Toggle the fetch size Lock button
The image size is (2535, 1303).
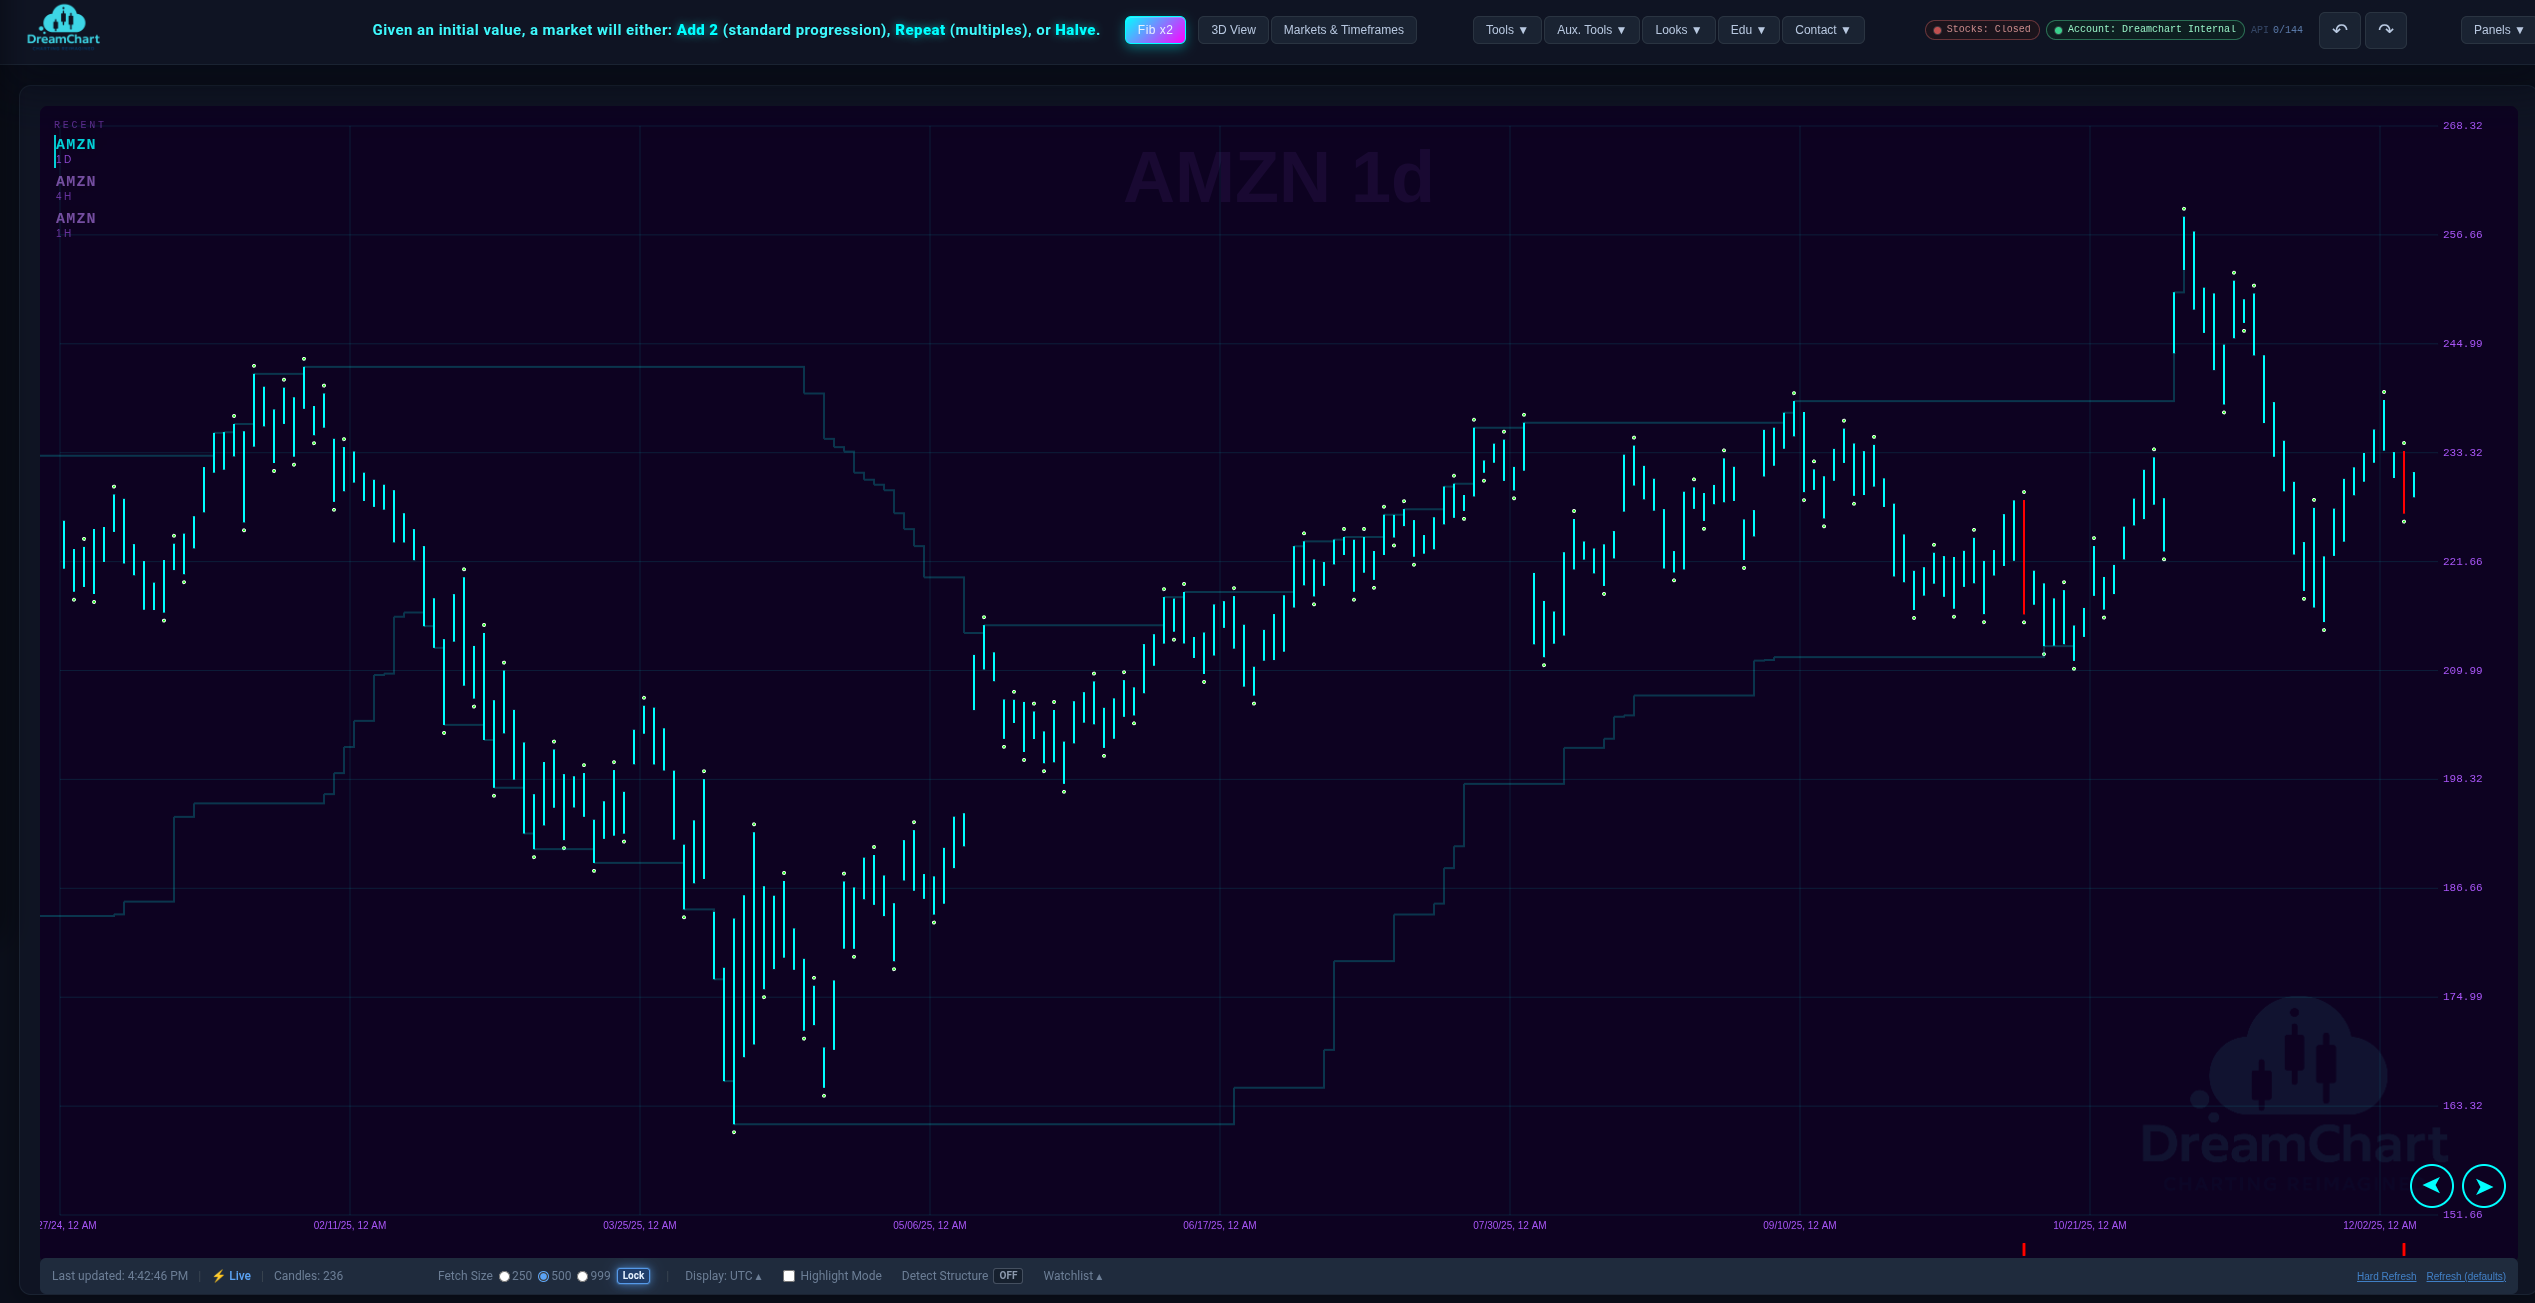point(634,1276)
